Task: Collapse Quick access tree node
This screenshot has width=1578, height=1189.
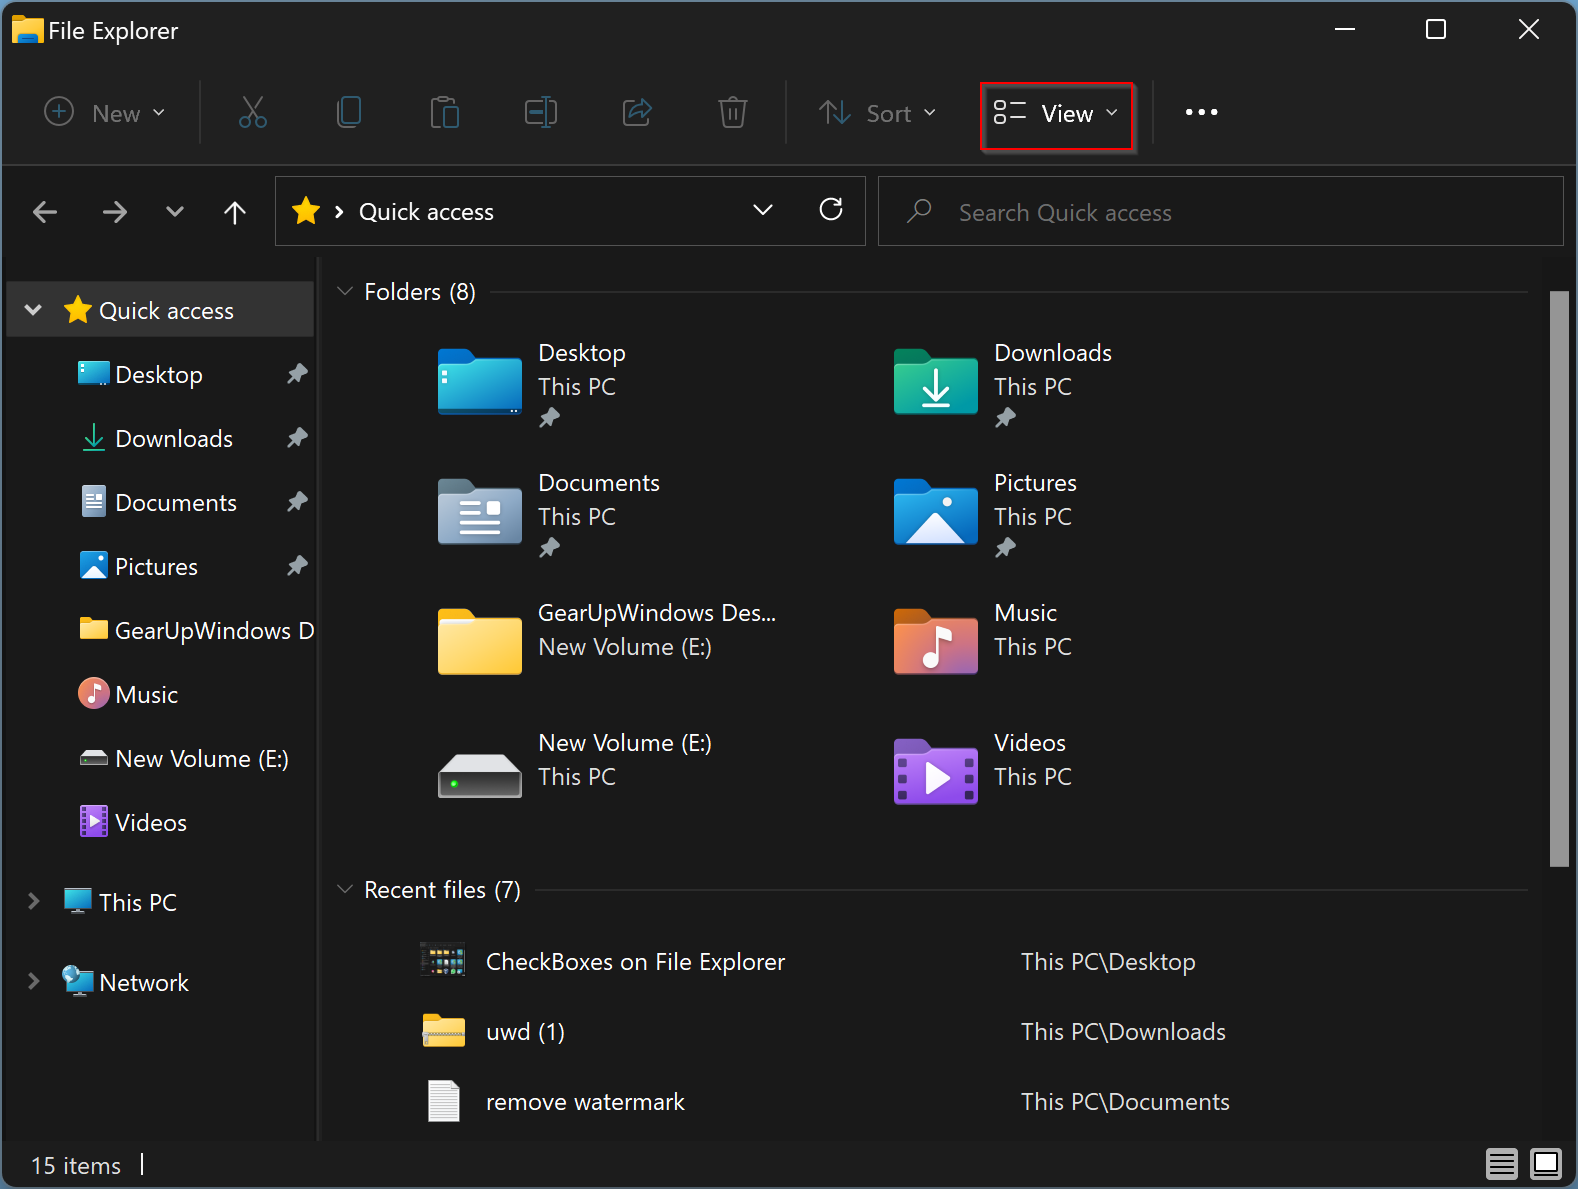Action: (33, 310)
